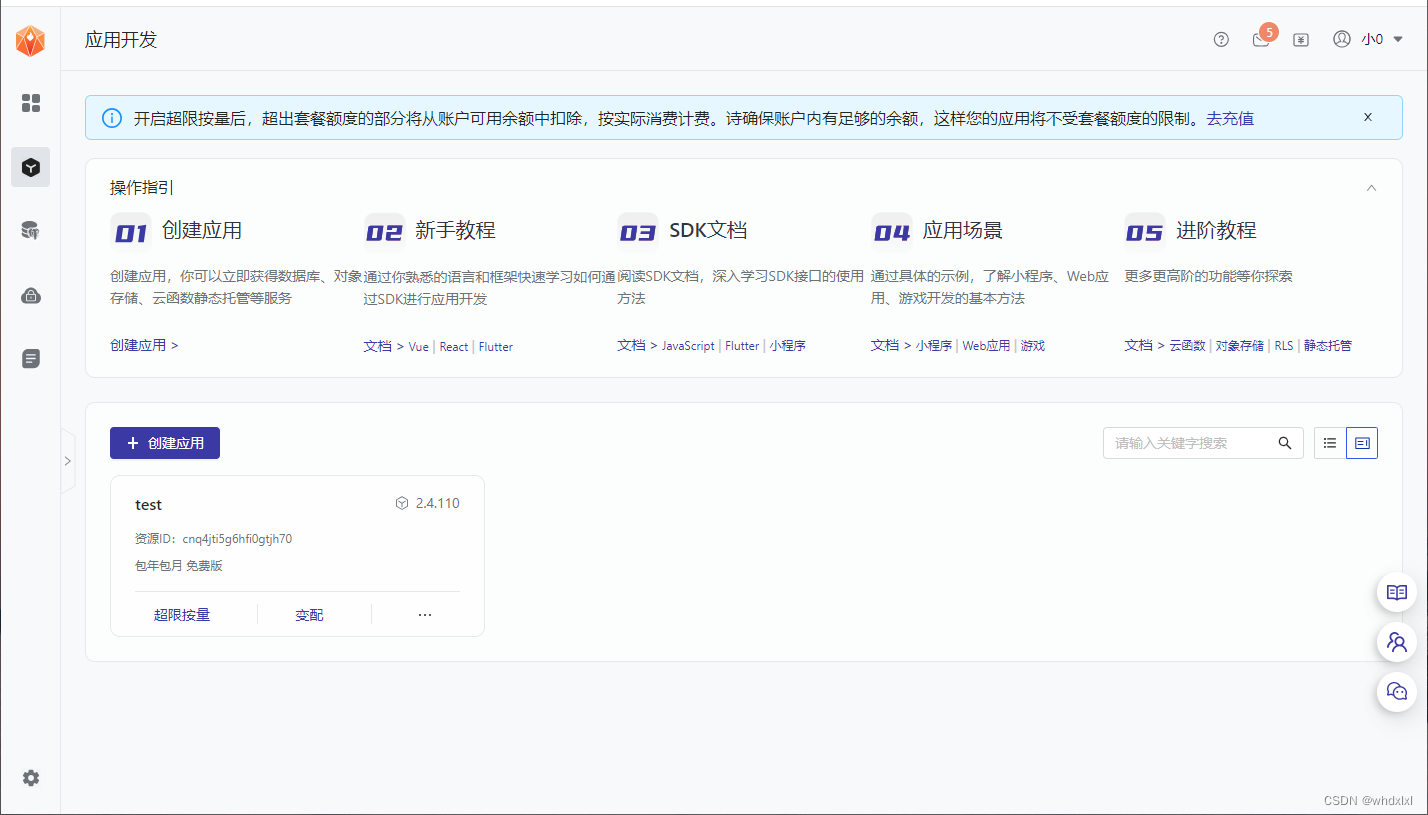Image resolution: width=1428 pixels, height=815 pixels.
Task: Click 超限按量 on the test card
Action: tap(182, 615)
